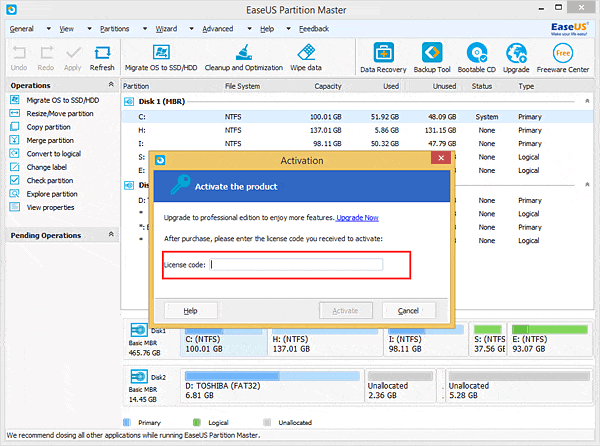Open View properties operation
This screenshot has width=600, height=446.
[50, 207]
